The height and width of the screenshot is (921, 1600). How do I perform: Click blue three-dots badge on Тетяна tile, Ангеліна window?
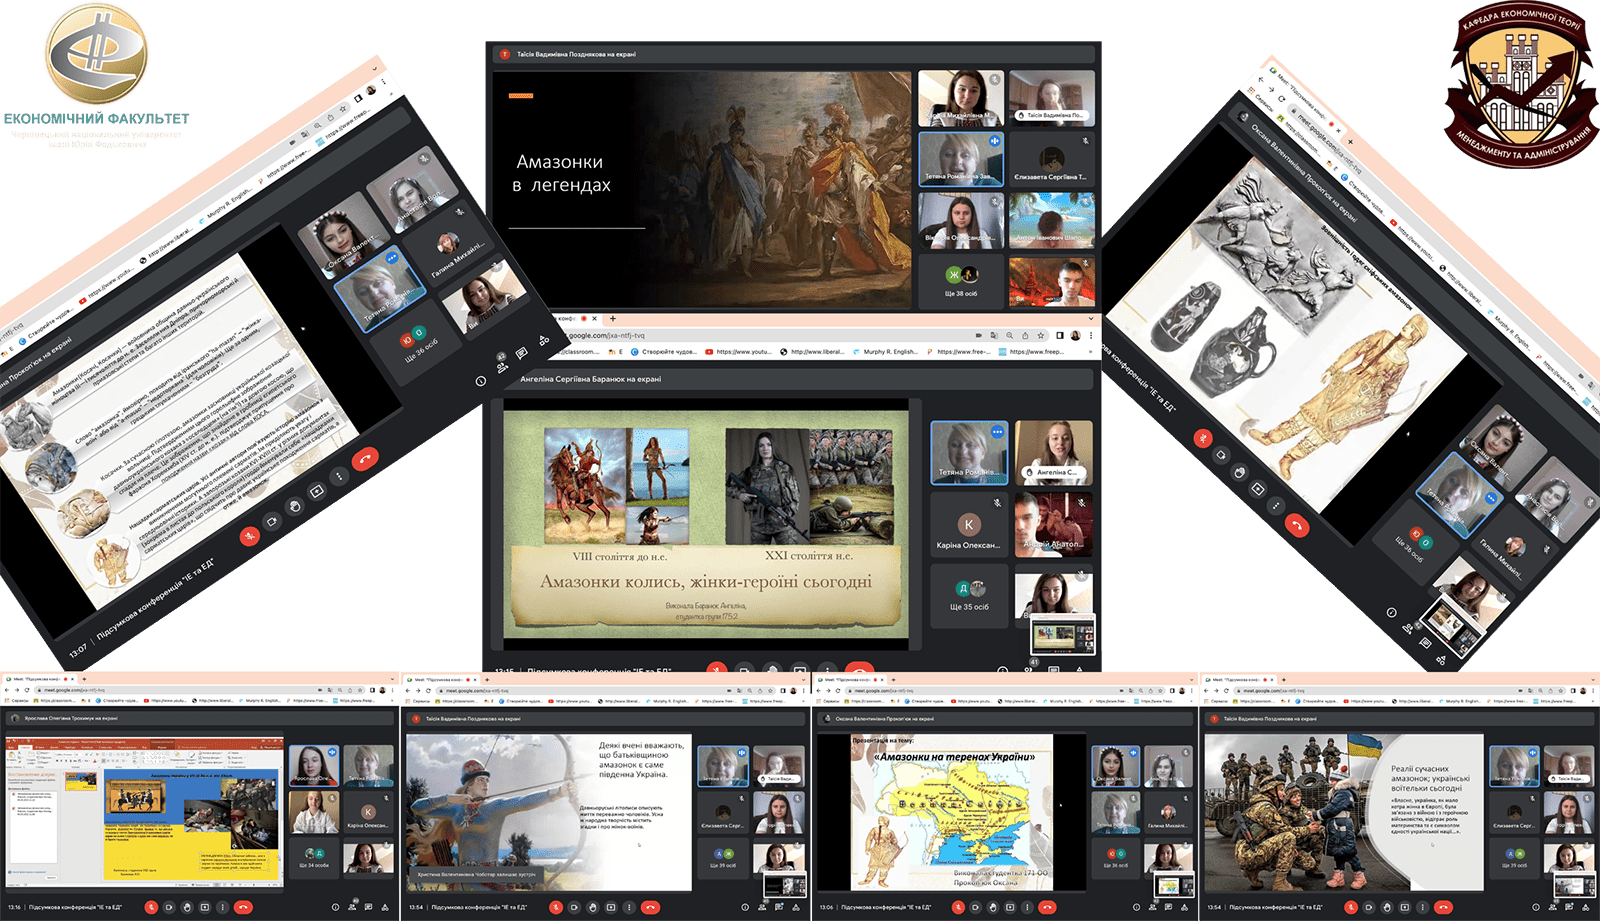pos(997,432)
